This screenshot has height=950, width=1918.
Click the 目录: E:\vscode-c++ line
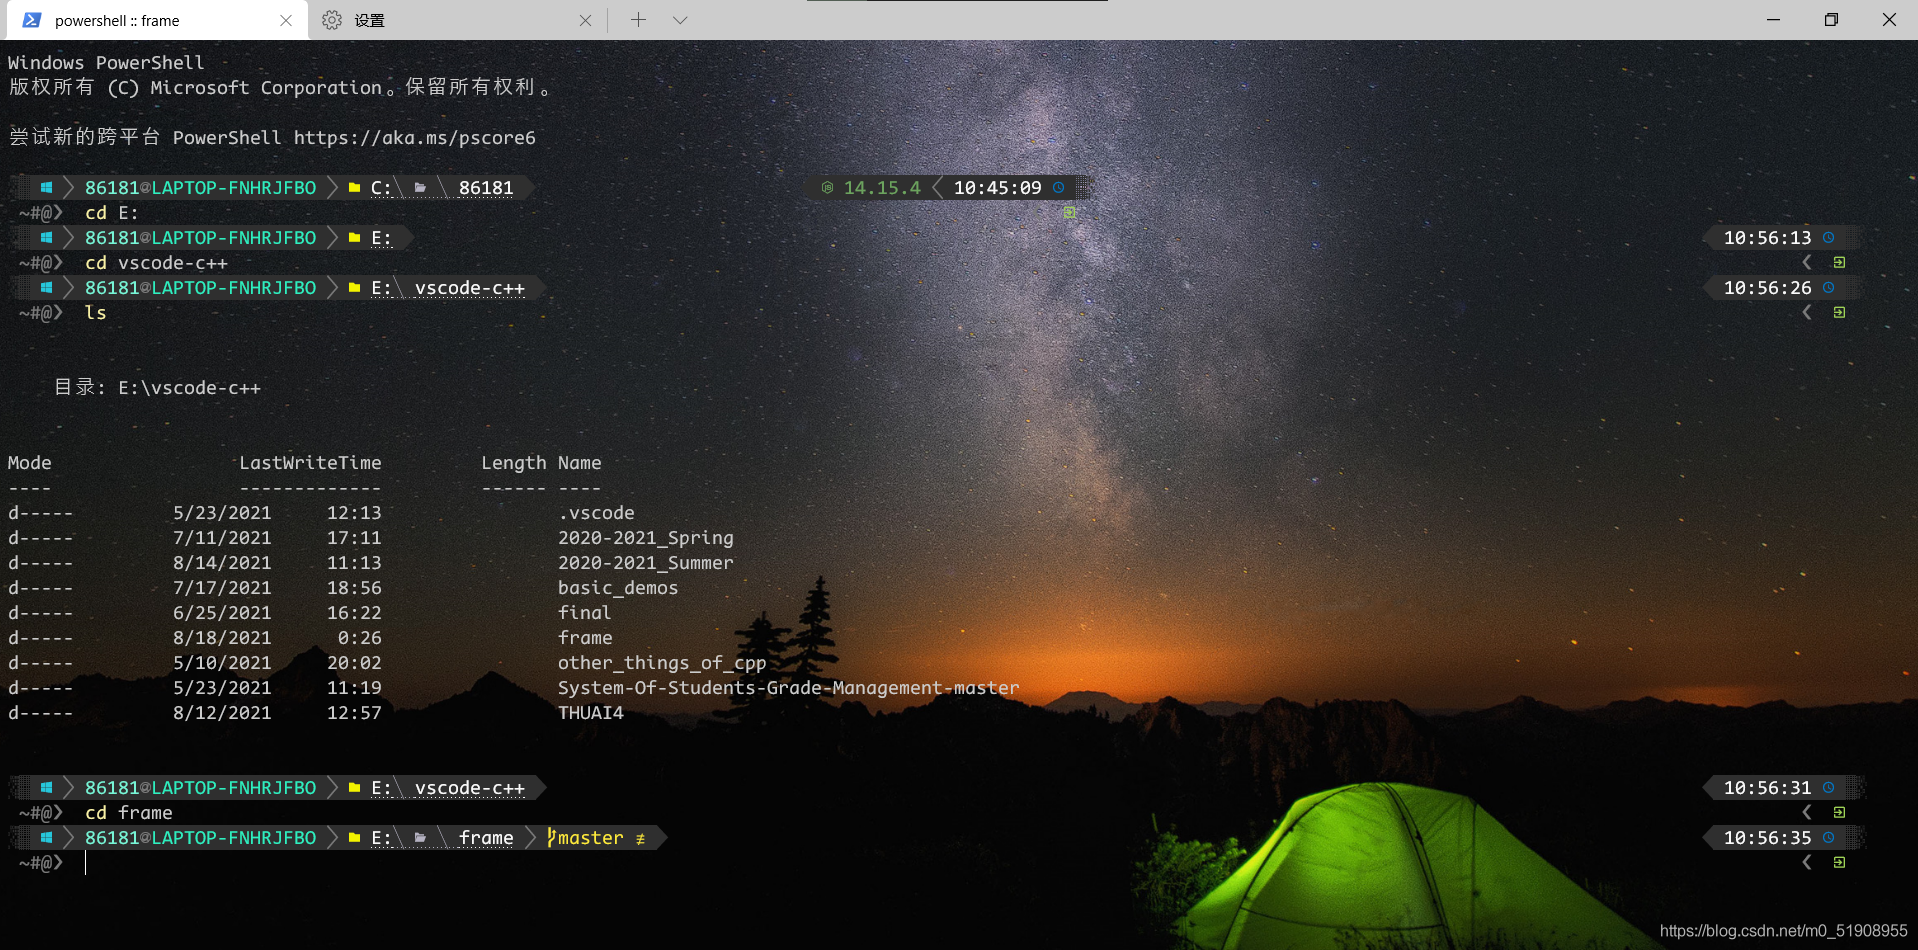157,388
